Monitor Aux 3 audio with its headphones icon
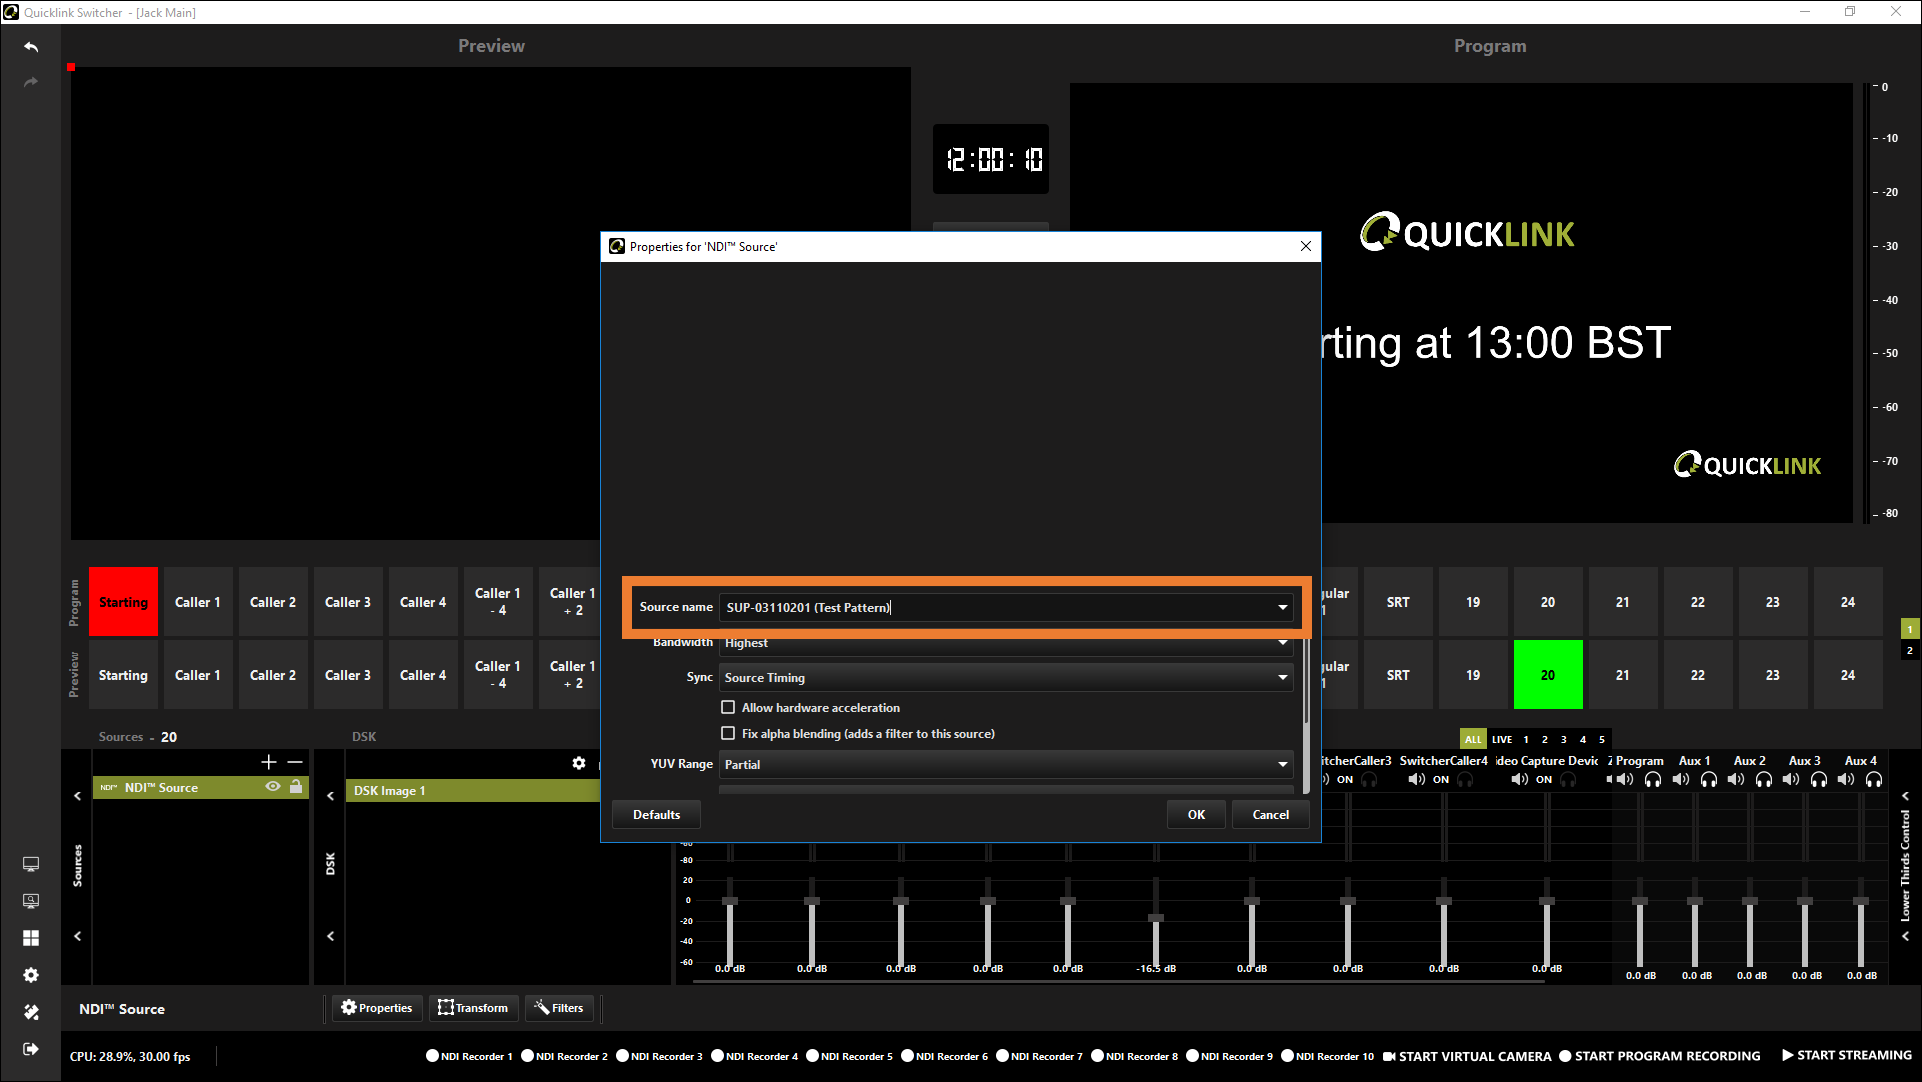 1819,779
